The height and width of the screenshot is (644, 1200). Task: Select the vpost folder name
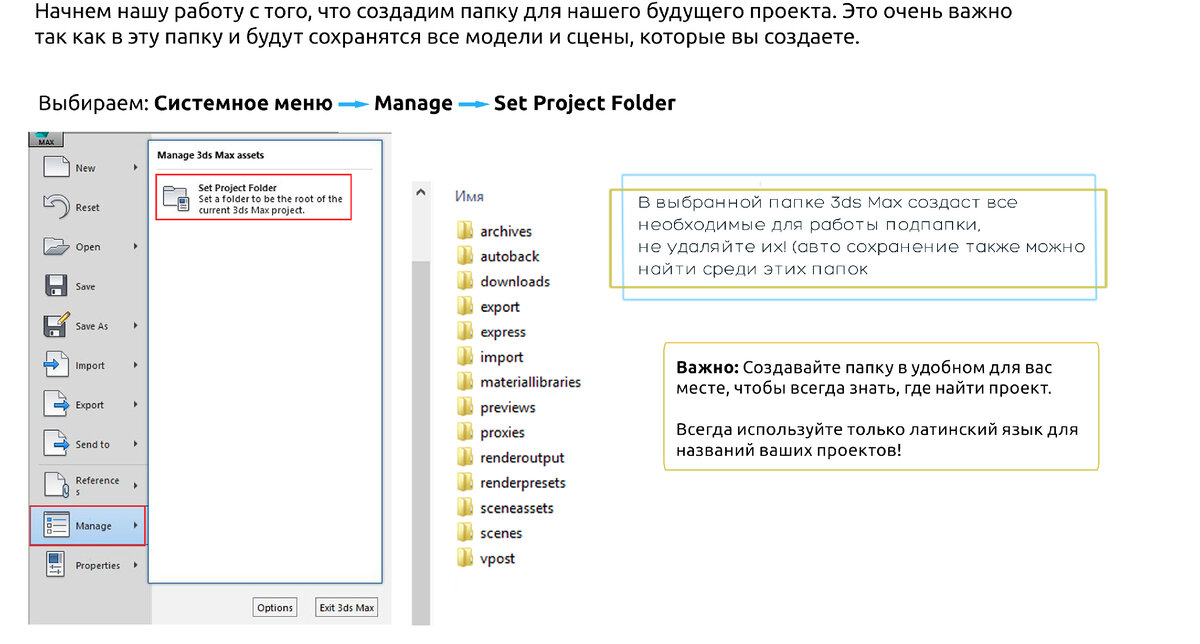click(498, 558)
